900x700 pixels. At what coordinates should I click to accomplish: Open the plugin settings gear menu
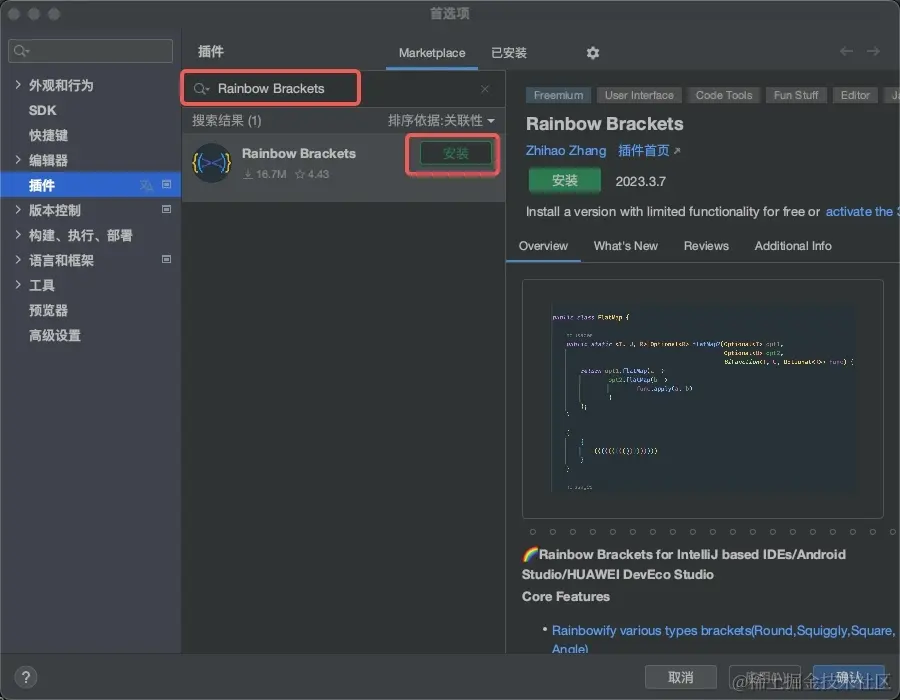pyautogui.click(x=592, y=53)
